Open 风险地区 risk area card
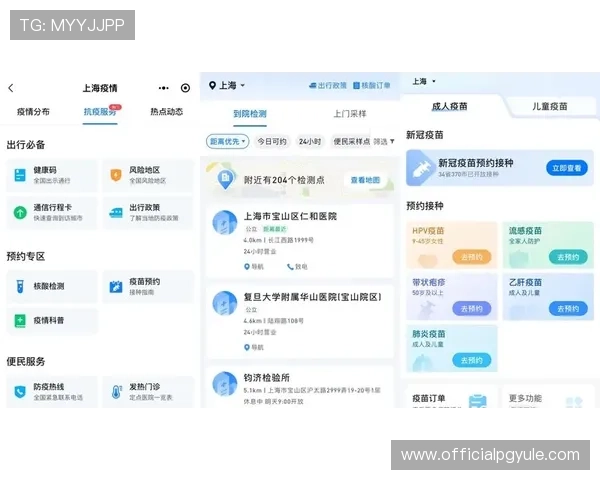The width and height of the screenshot is (600, 480). pyautogui.click(x=148, y=175)
